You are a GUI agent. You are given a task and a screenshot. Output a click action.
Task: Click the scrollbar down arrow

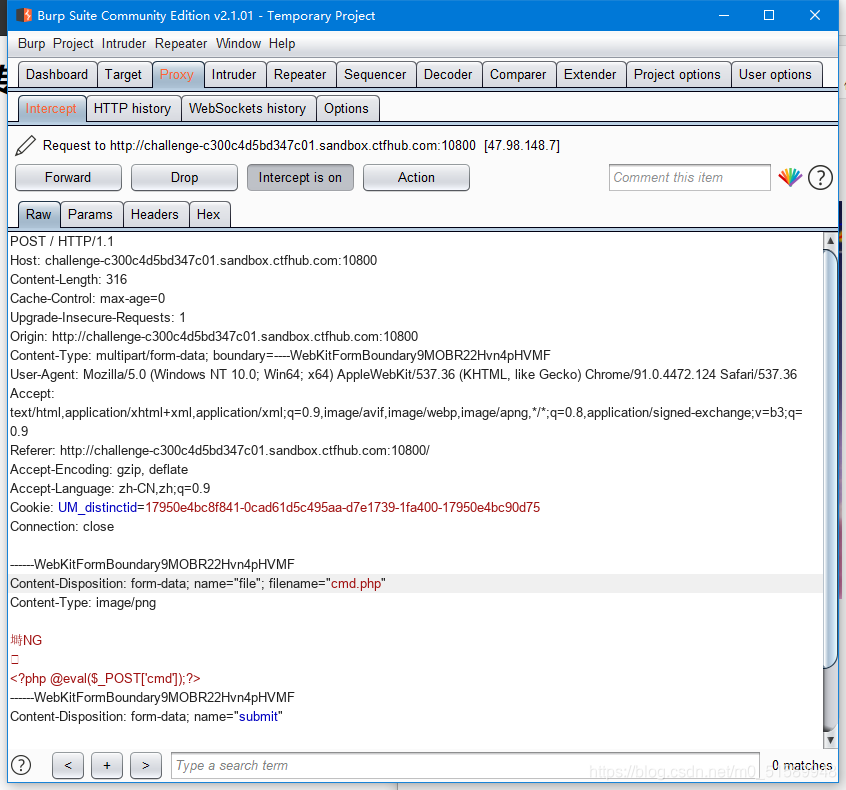click(830, 740)
